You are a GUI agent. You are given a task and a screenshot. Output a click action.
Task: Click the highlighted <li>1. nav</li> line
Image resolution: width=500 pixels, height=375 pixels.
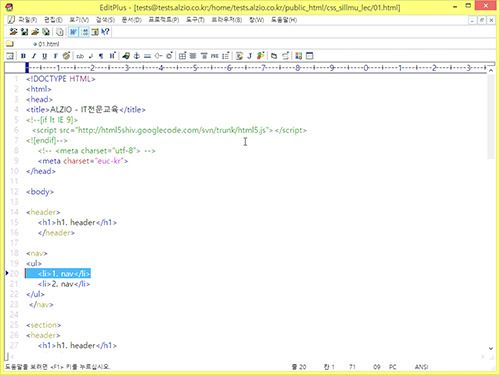(58, 274)
